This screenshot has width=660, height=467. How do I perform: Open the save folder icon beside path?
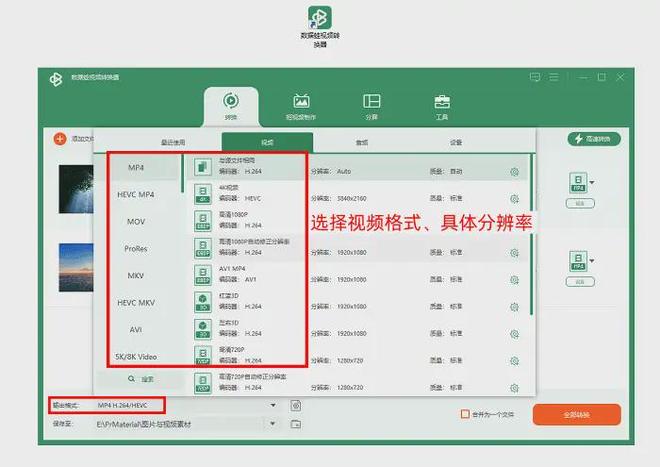(296, 424)
